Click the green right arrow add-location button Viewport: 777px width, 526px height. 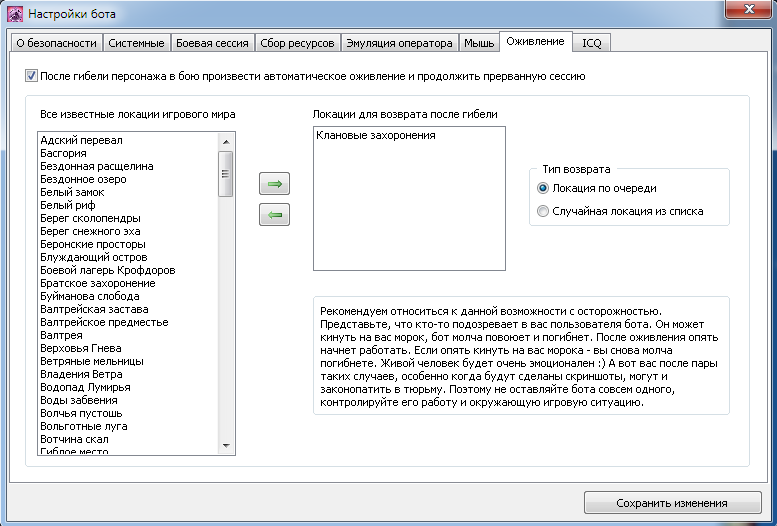point(275,184)
